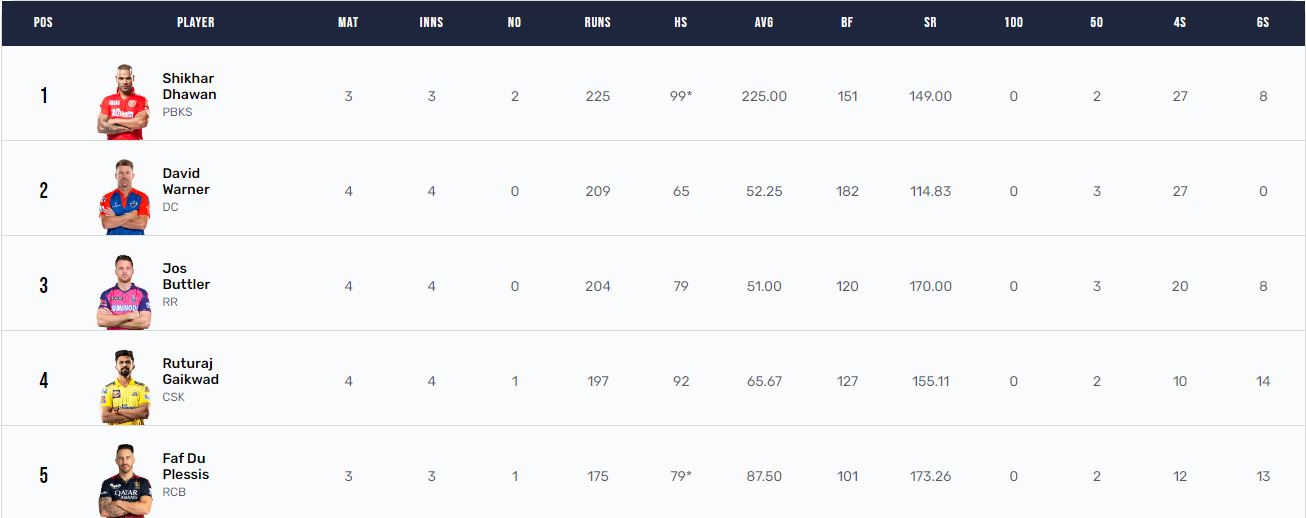1306x518 pixels.
Task: Sort by SR column header
Action: (930, 22)
